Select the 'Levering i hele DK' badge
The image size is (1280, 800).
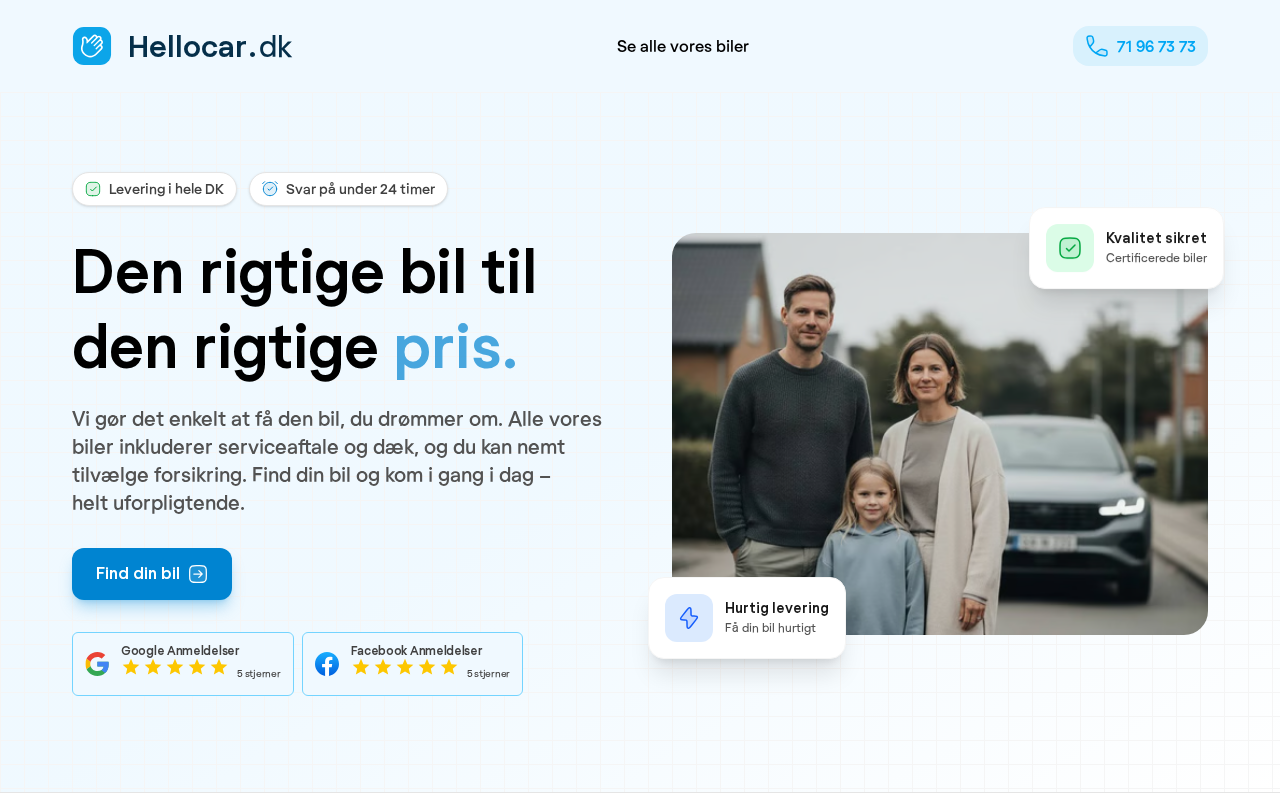[154, 189]
